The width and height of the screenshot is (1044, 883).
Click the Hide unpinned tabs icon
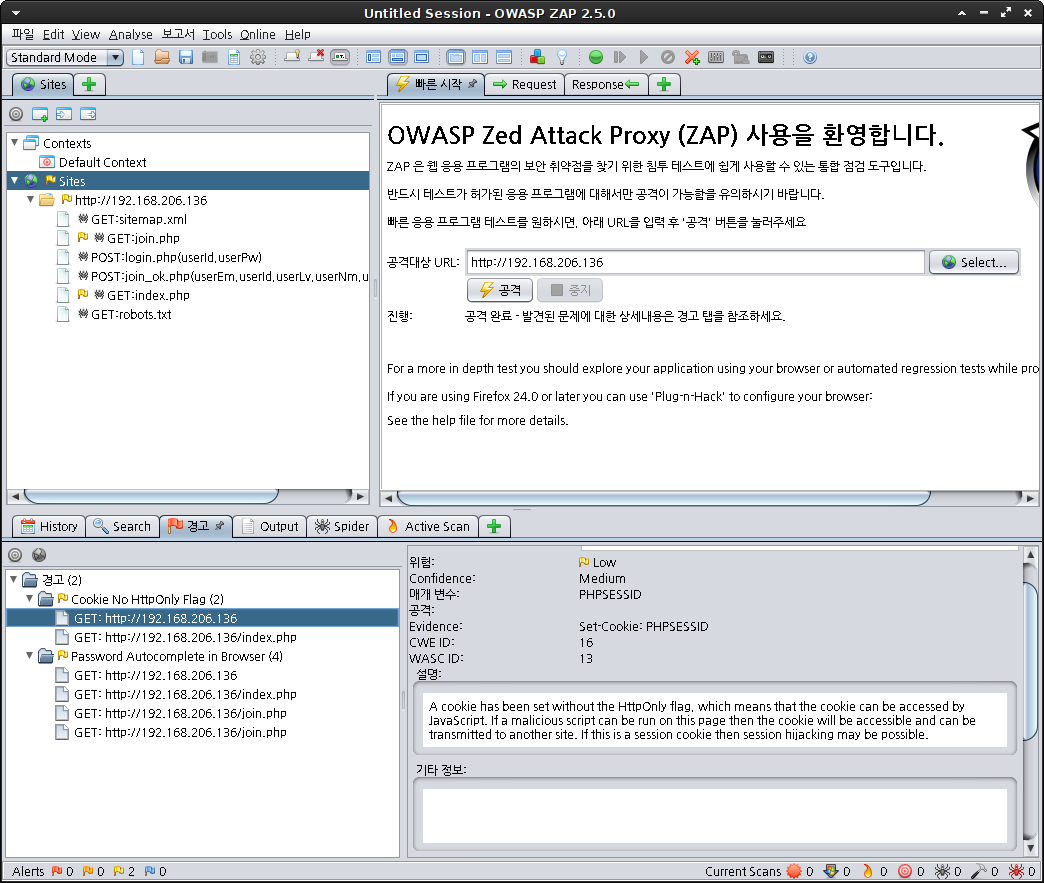316,57
